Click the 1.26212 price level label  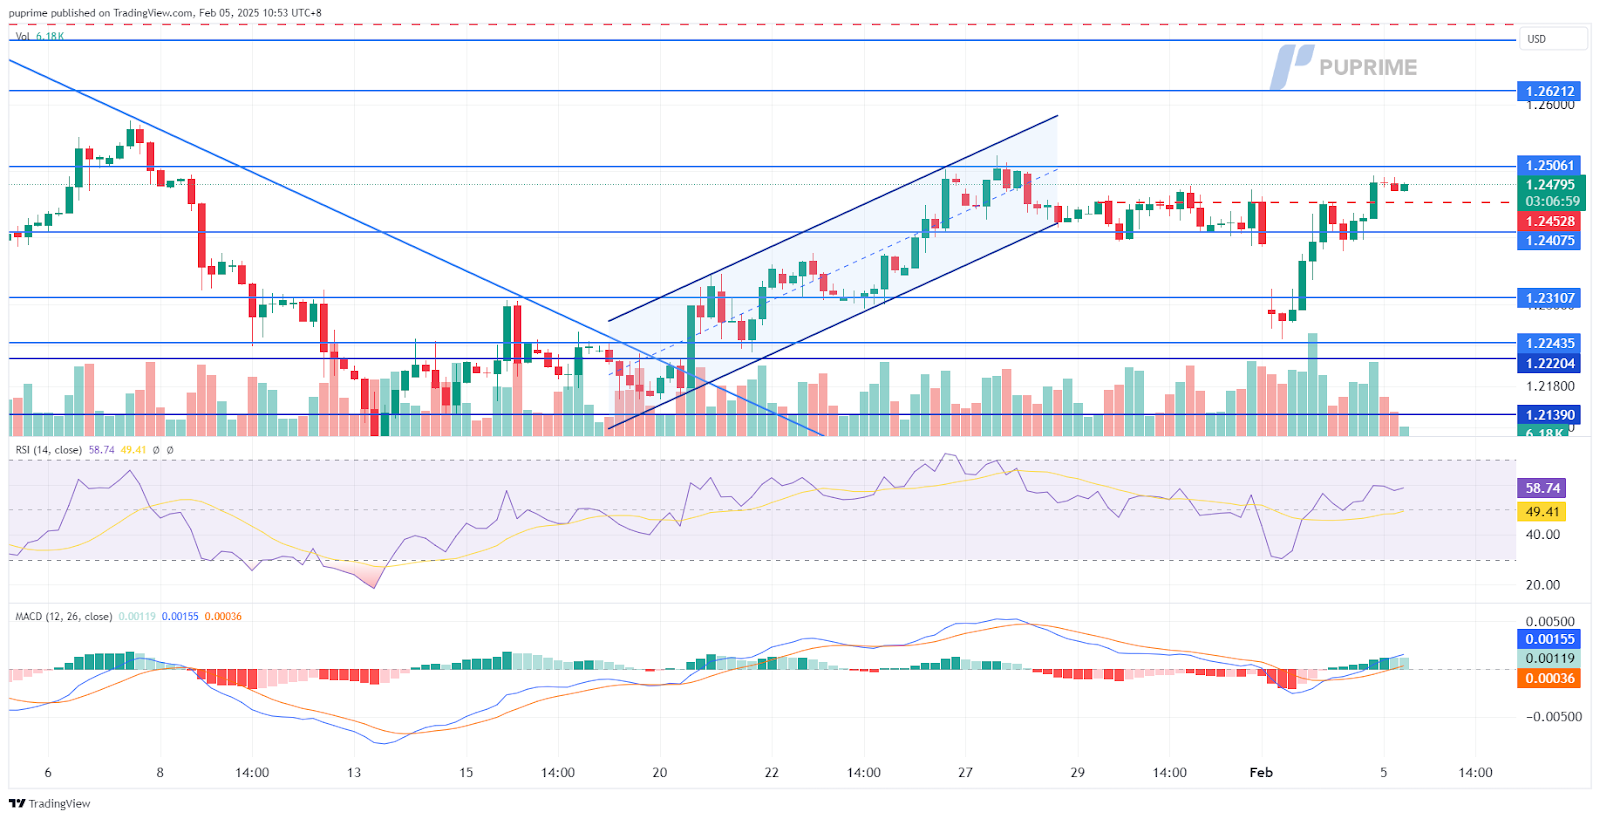pos(1549,91)
